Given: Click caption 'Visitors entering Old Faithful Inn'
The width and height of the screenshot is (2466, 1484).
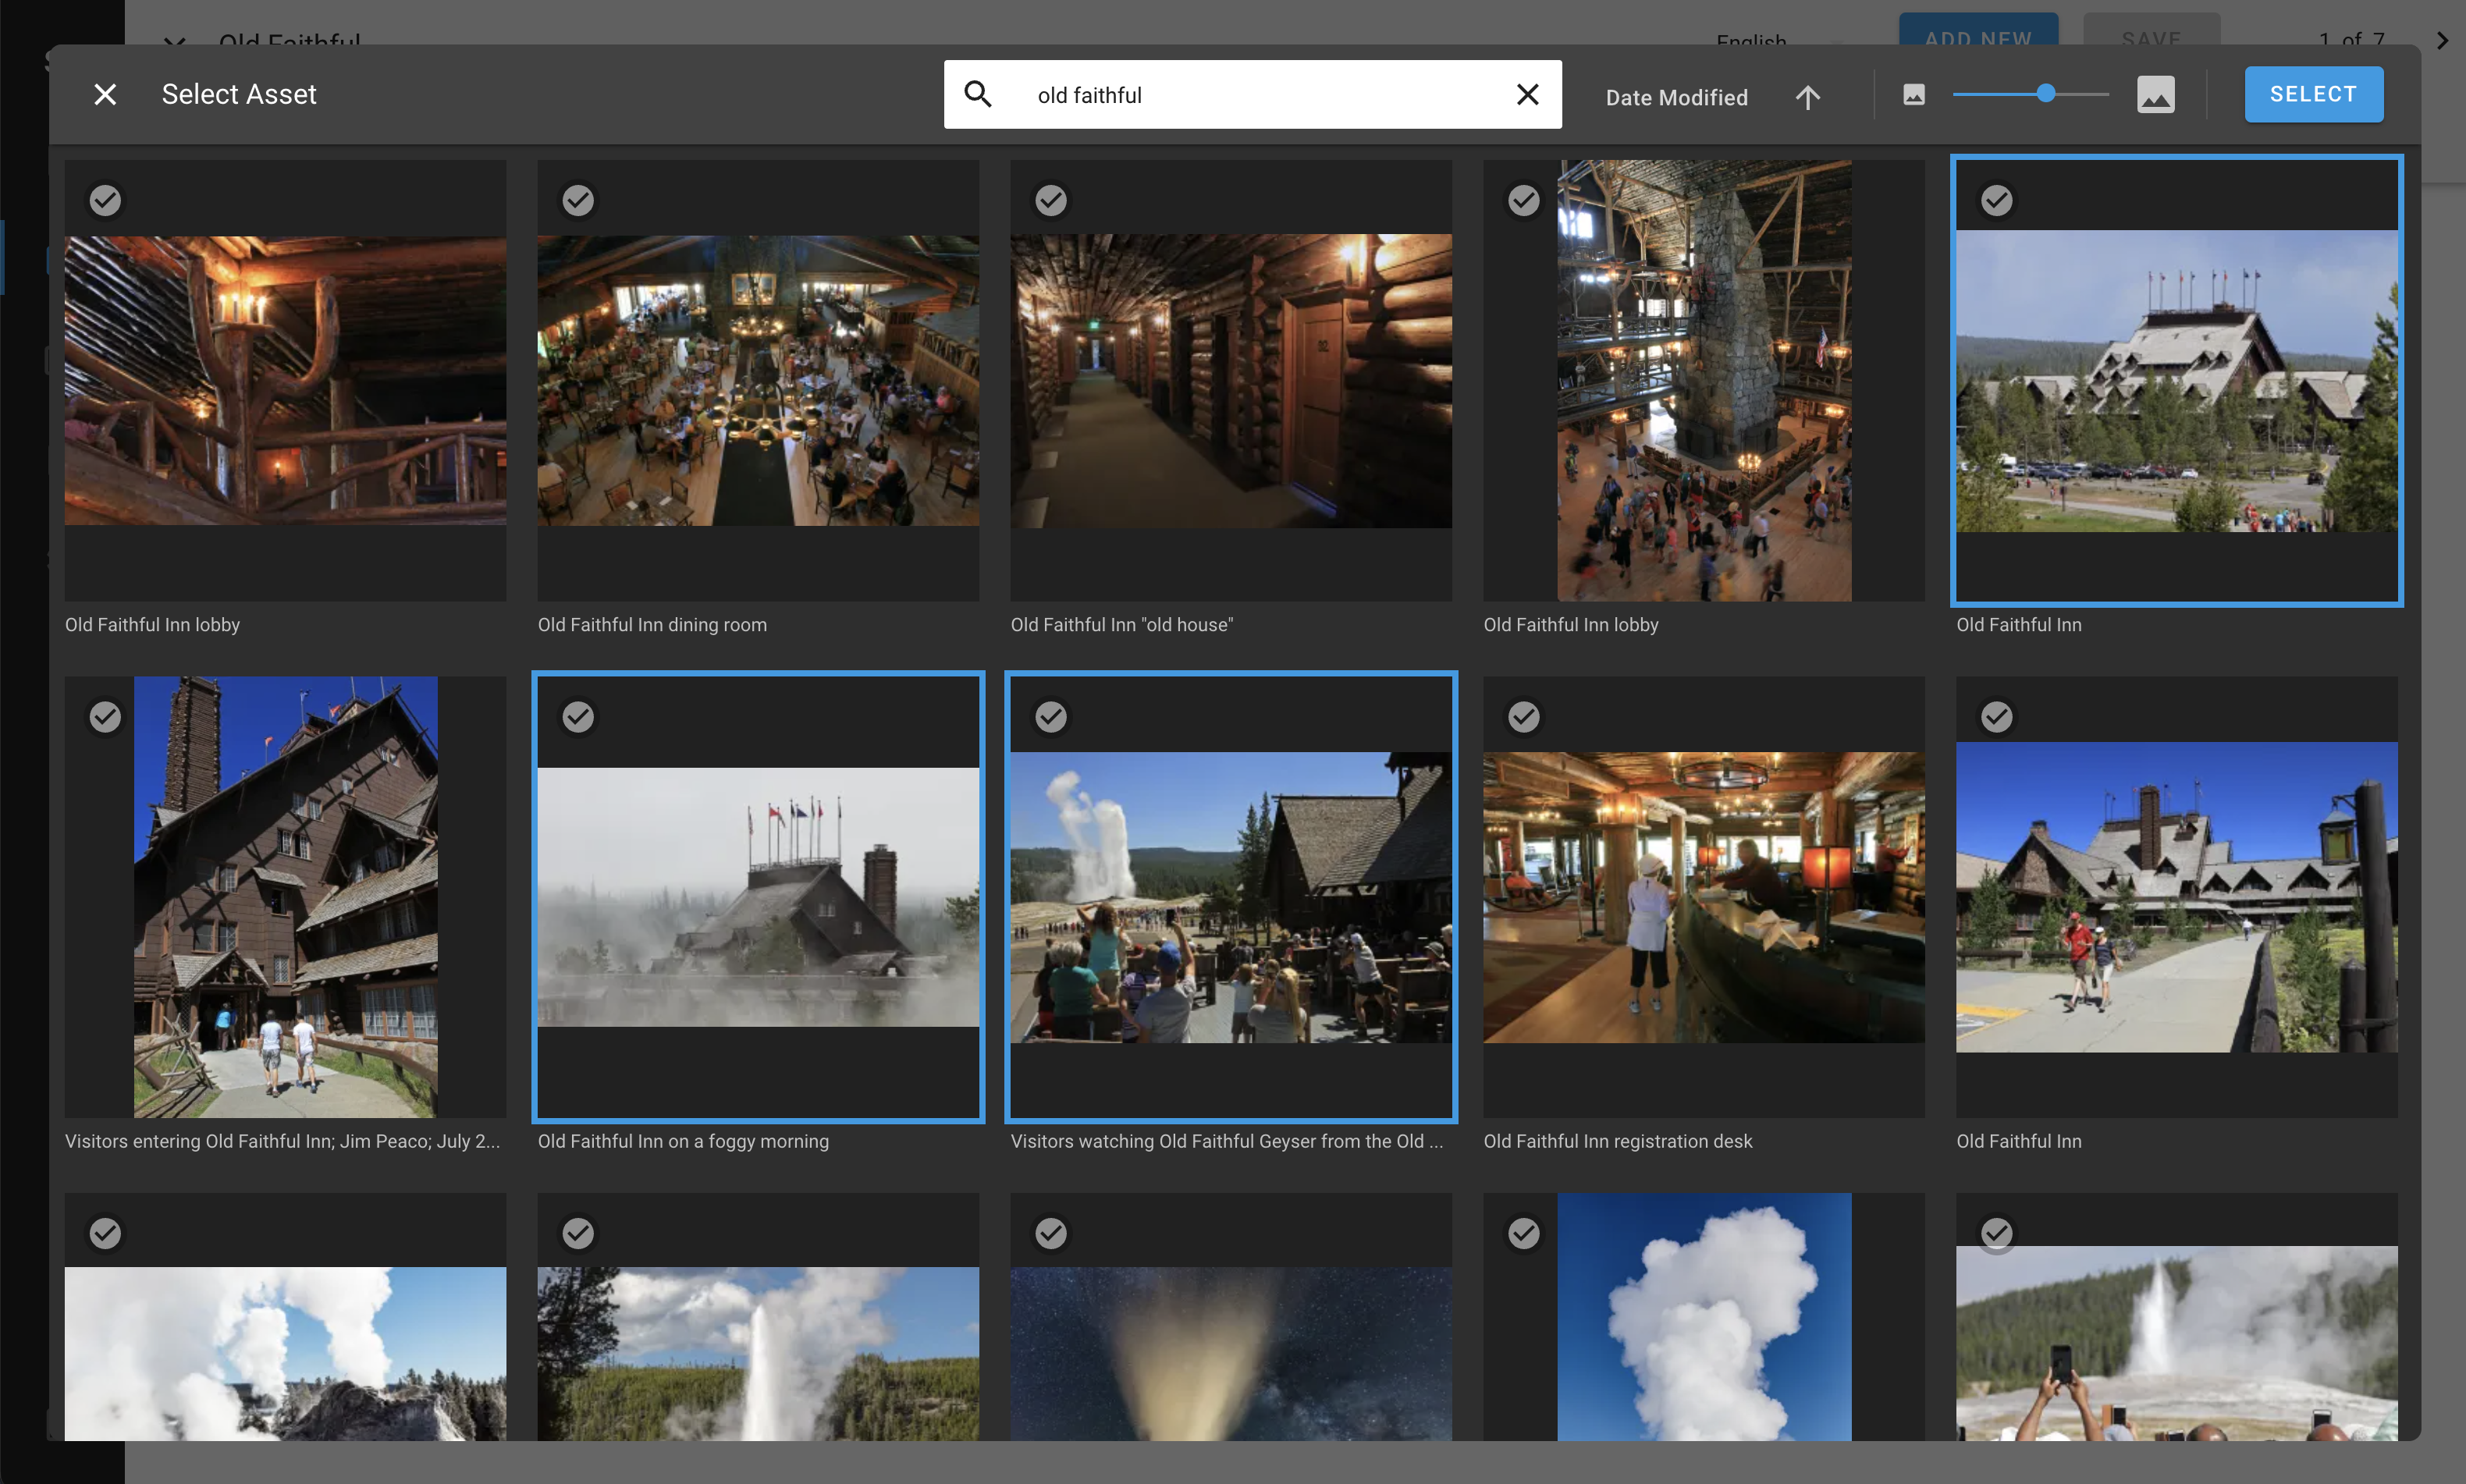Looking at the screenshot, I should tap(282, 1141).
